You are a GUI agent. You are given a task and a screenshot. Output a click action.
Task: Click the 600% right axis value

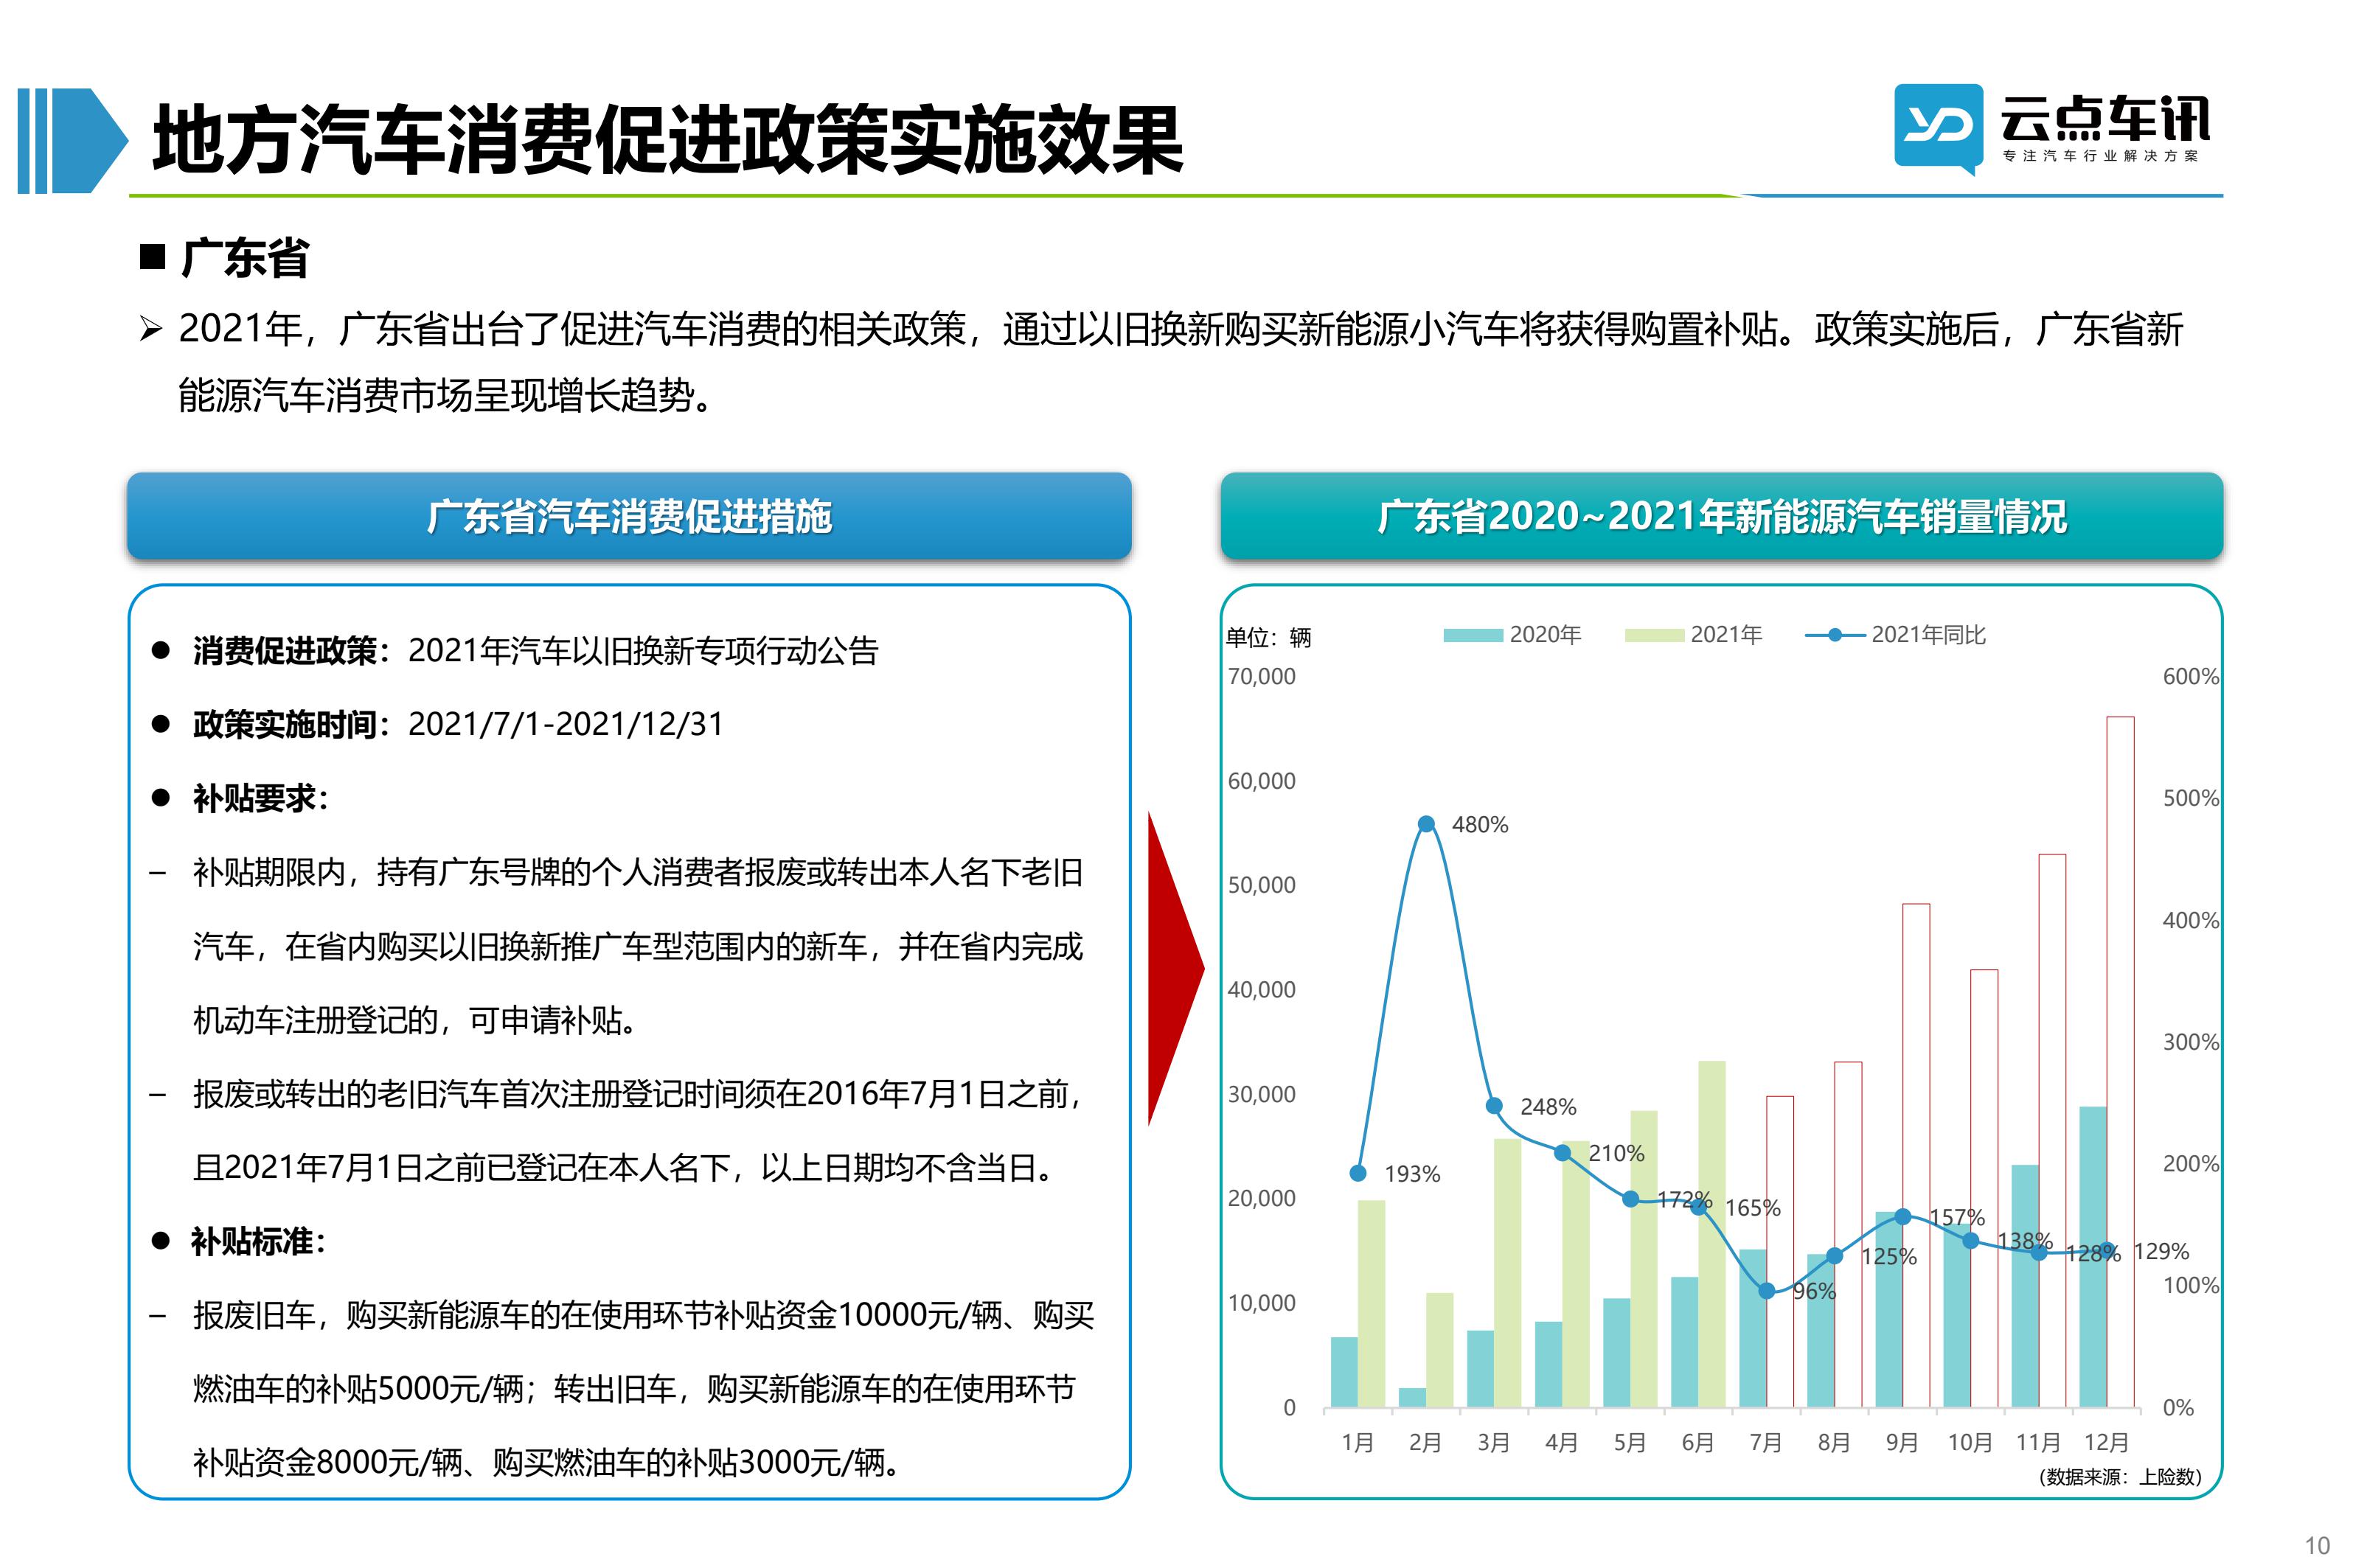2190,676
